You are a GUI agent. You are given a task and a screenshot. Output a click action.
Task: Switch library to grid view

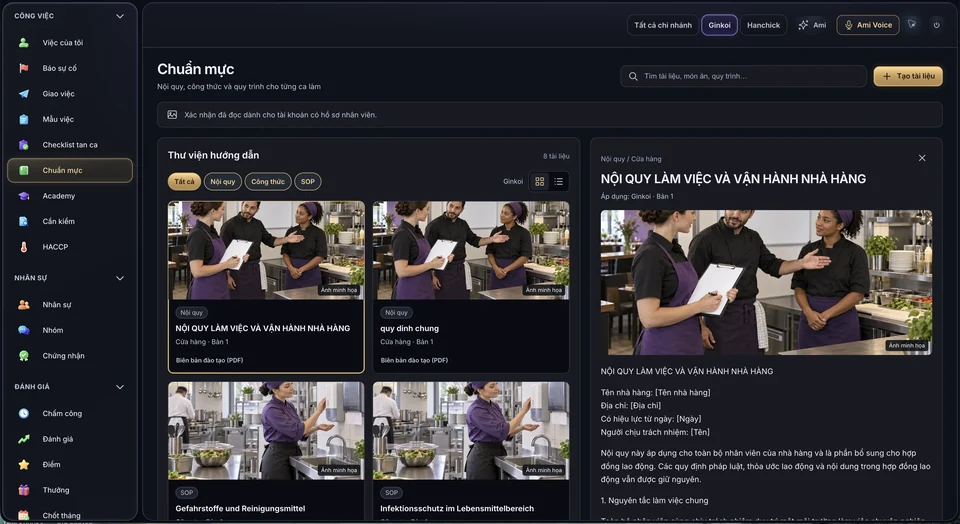click(539, 182)
